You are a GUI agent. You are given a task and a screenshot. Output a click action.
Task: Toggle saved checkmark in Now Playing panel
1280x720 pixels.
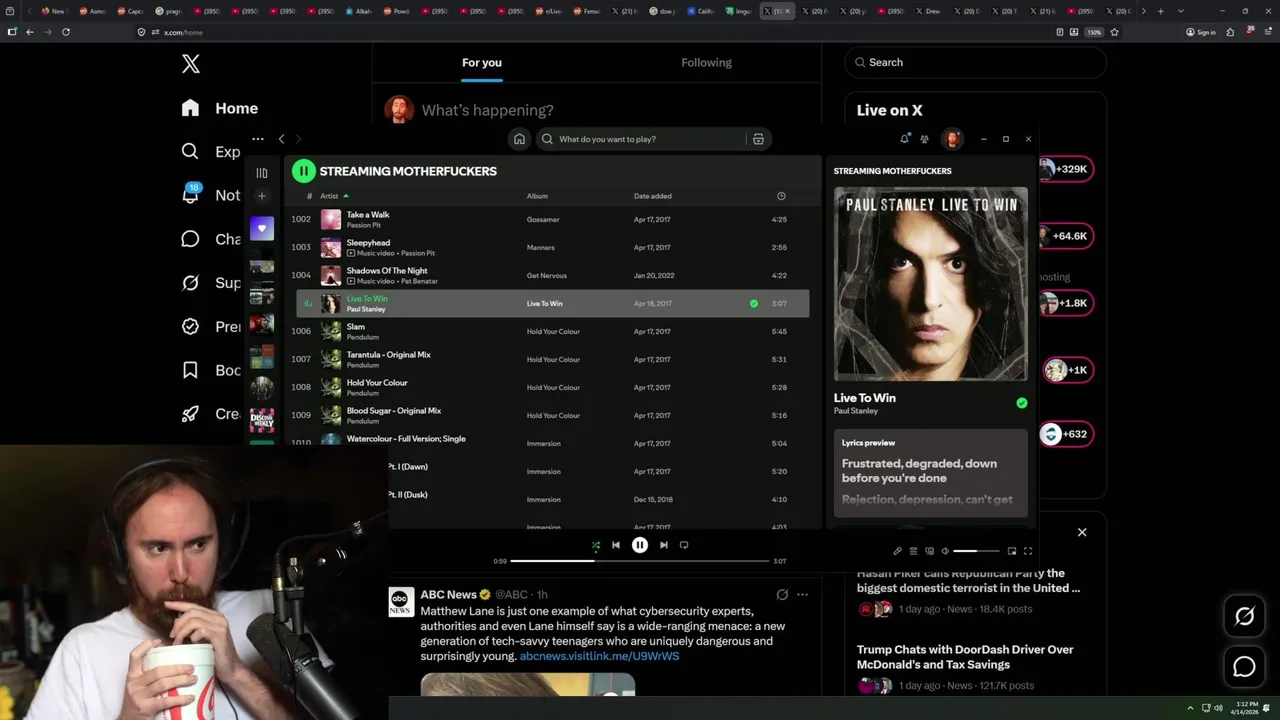(x=1021, y=403)
